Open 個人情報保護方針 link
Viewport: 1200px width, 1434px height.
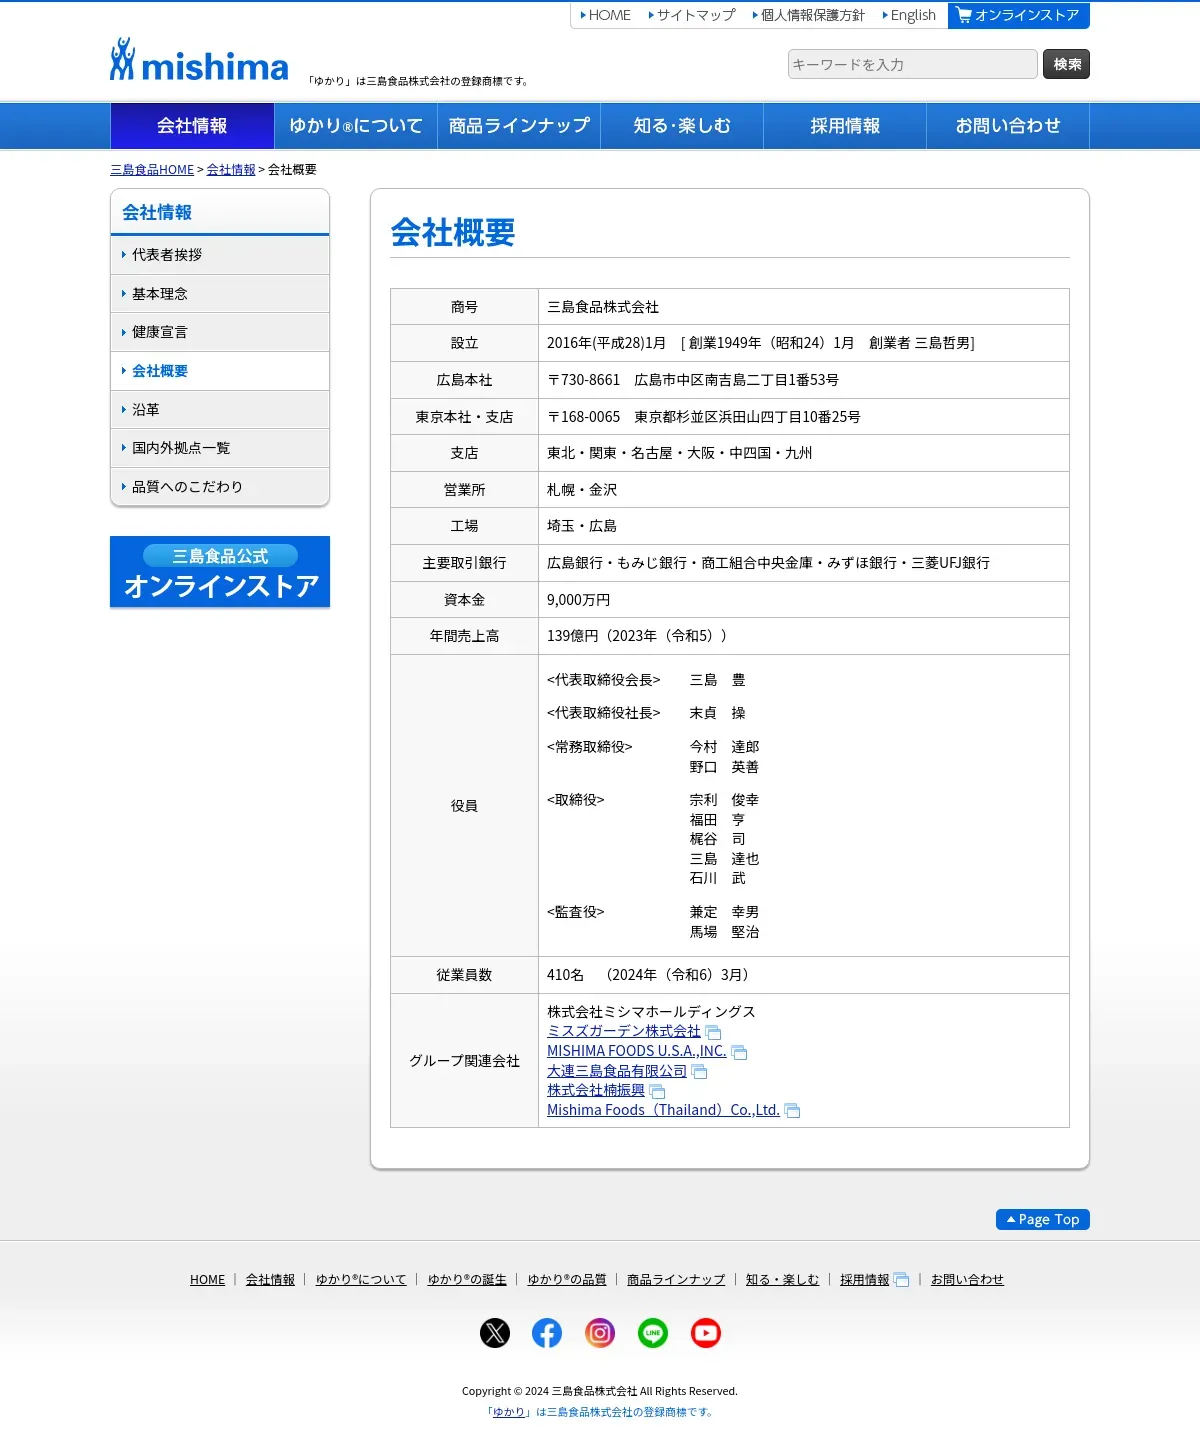[x=809, y=15]
